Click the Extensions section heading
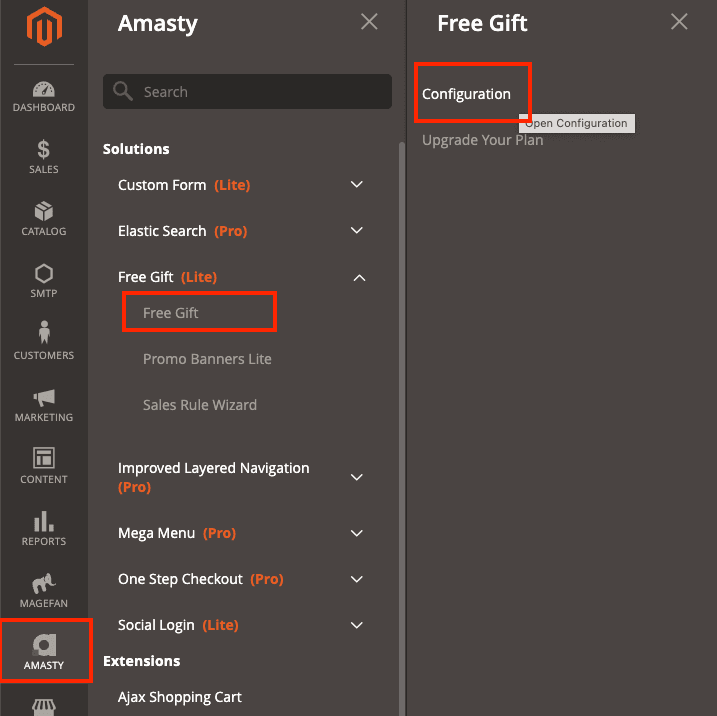717x716 pixels. tap(142, 661)
